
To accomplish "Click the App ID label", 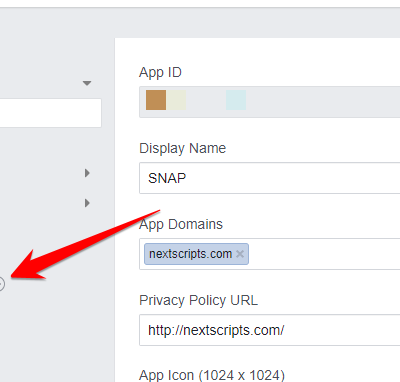I will pos(160,72).
